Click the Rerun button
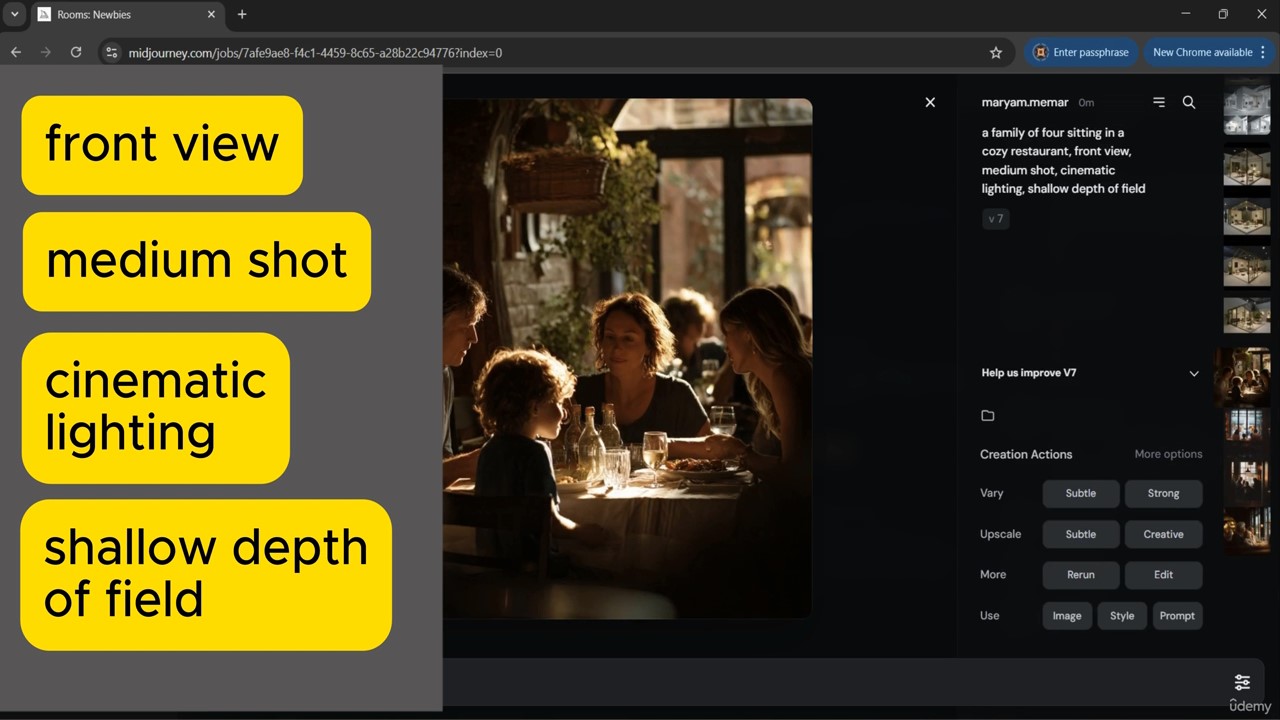1280x720 pixels. (1081, 575)
